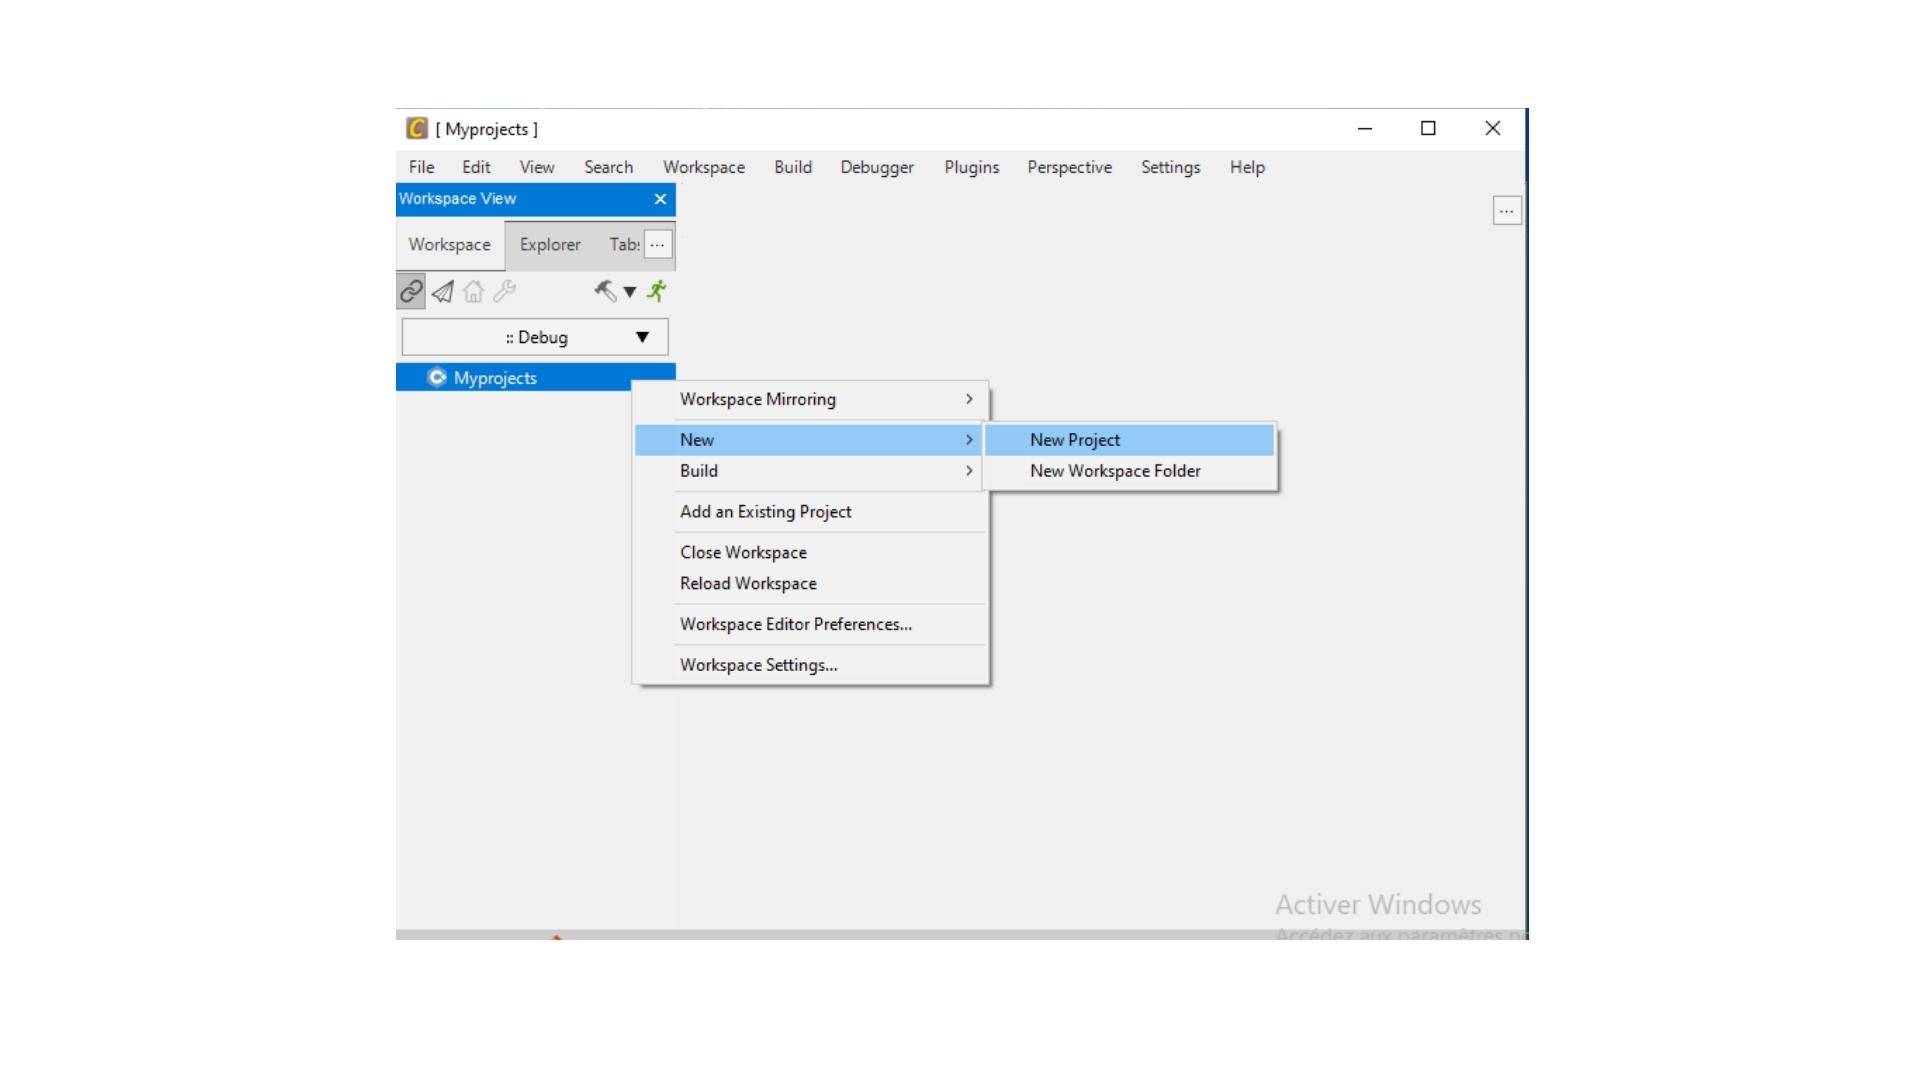Click the paper plane icon in workspace toolbar
The height and width of the screenshot is (1080, 1920).
point(442,291)
